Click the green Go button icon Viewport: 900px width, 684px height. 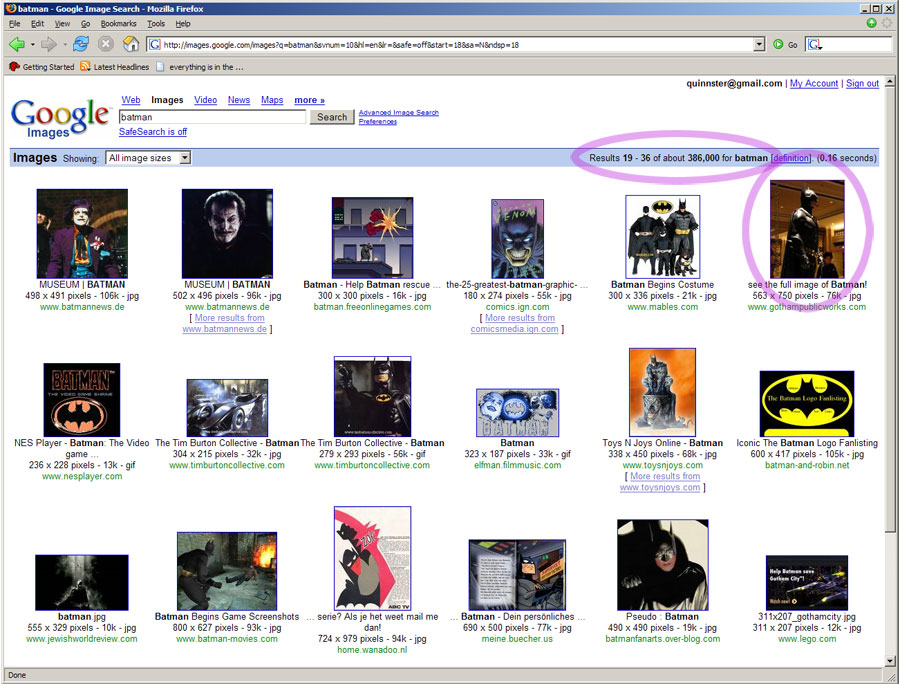pyautogui.click(x=778, y=44)
